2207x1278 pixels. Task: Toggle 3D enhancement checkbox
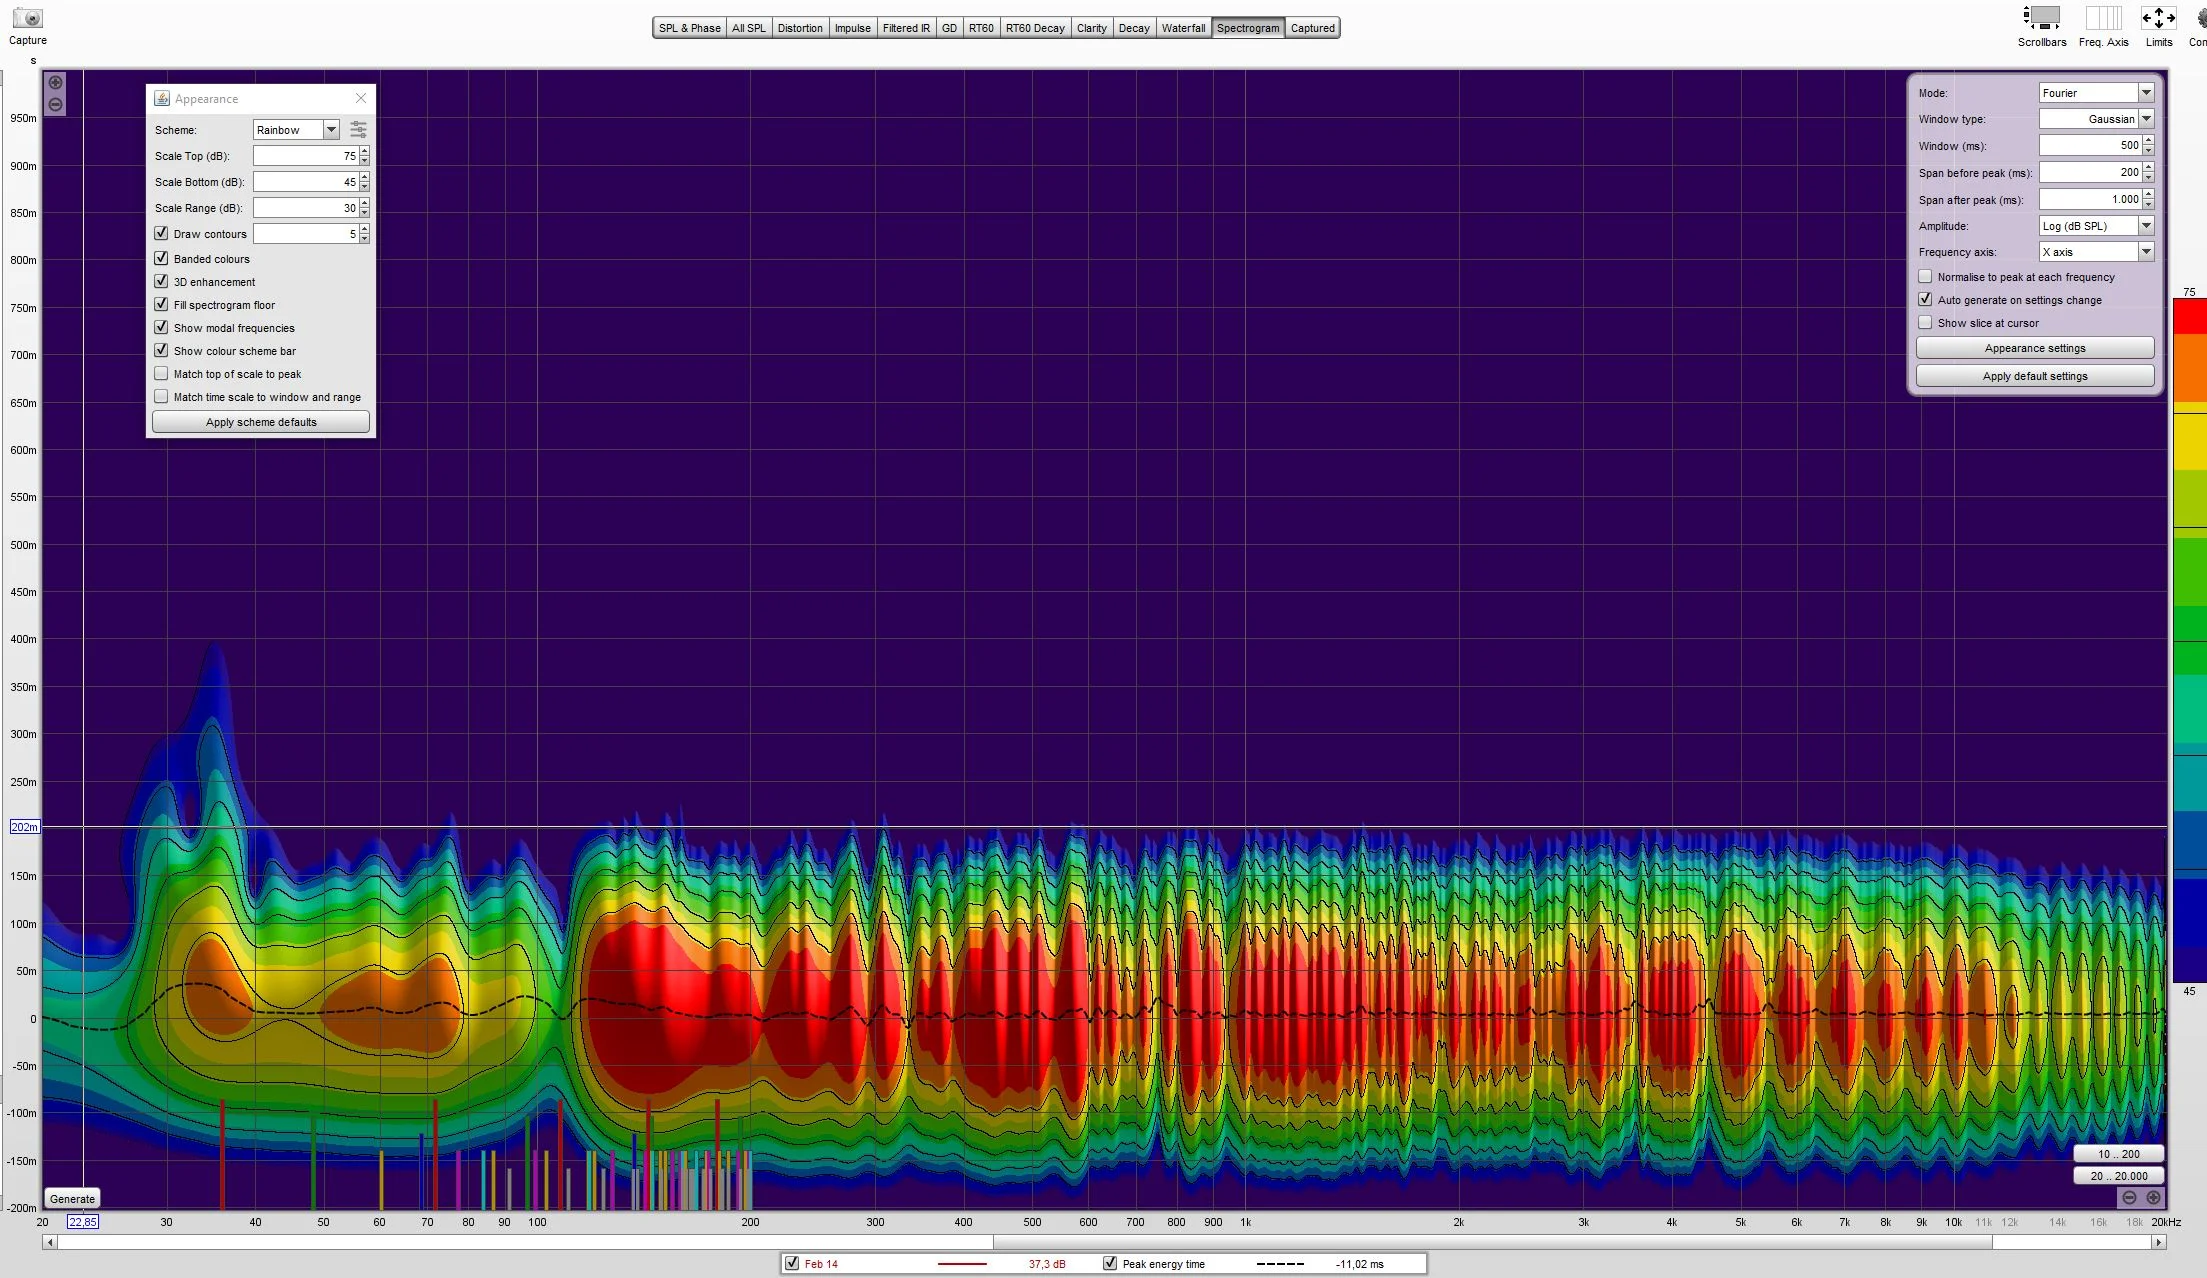click(161, 281)
